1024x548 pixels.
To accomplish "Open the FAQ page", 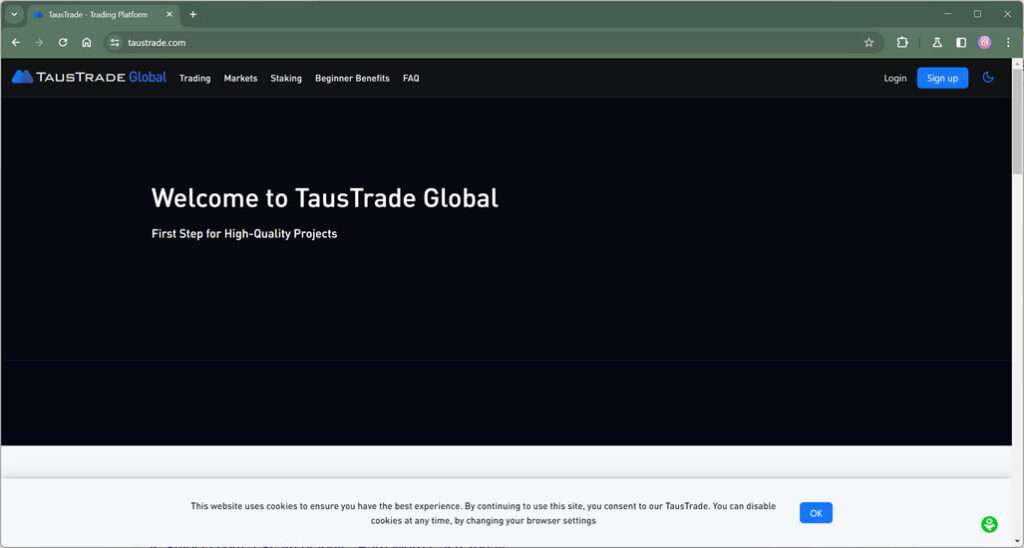I will 411,78.
